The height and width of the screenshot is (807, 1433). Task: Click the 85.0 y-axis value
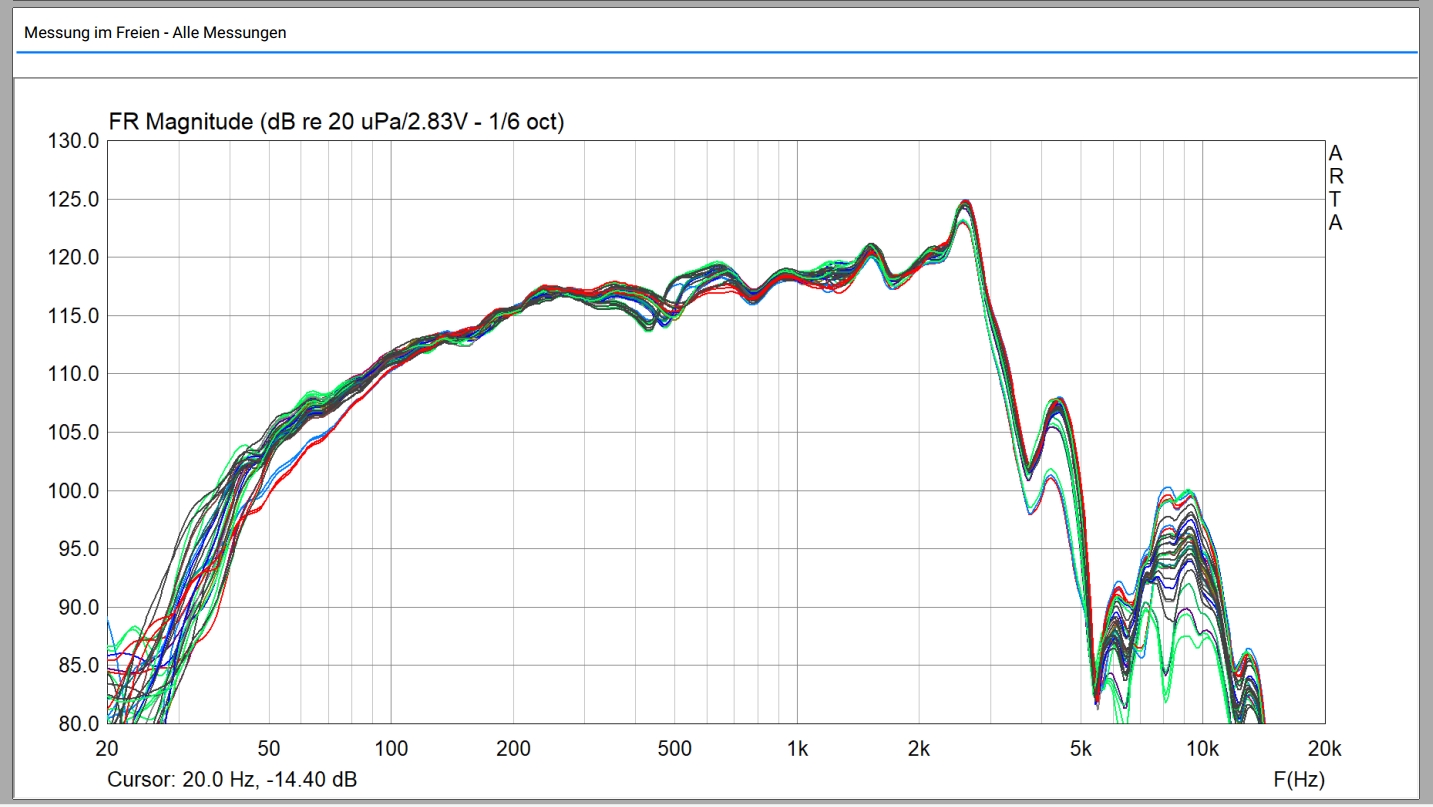click(78, 665)
